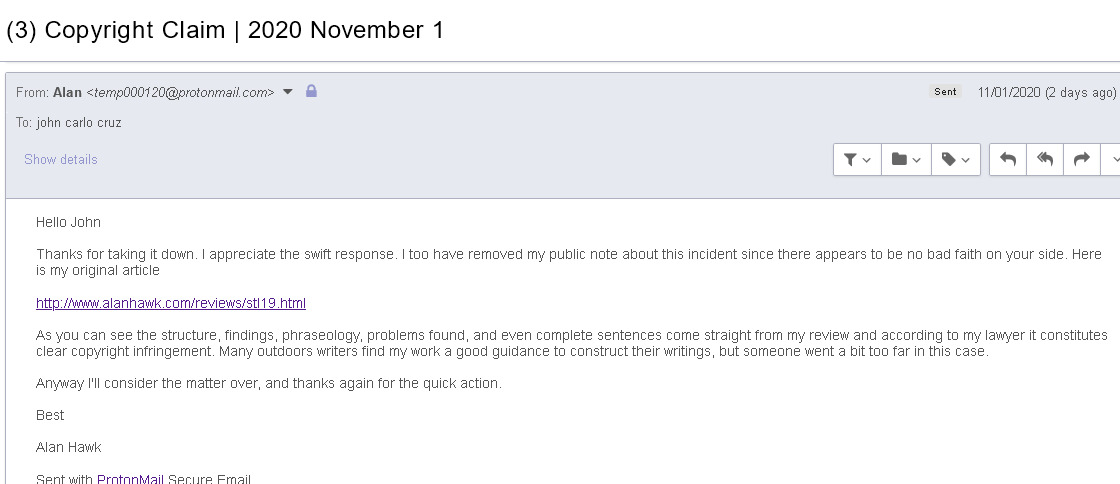
Task: Click the Copyright Claim subject heading
Action: click(x=225, y=30)
